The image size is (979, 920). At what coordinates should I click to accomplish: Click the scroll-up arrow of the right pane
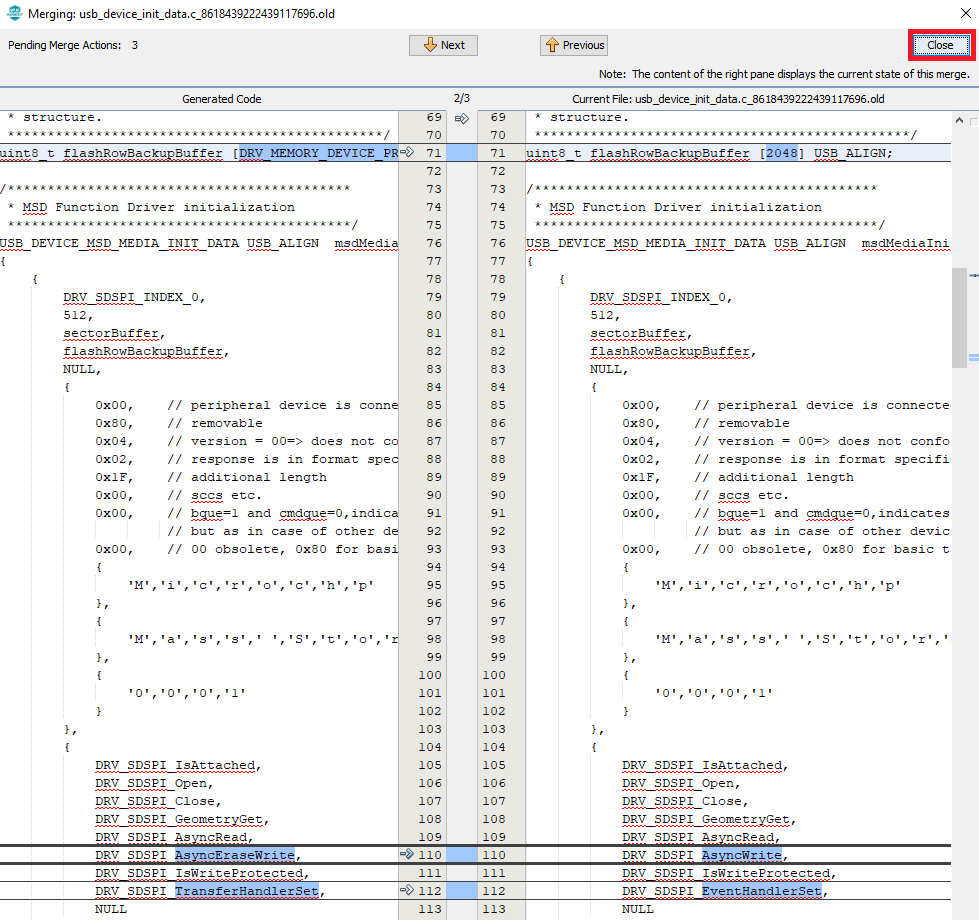[x=960, y=122]
